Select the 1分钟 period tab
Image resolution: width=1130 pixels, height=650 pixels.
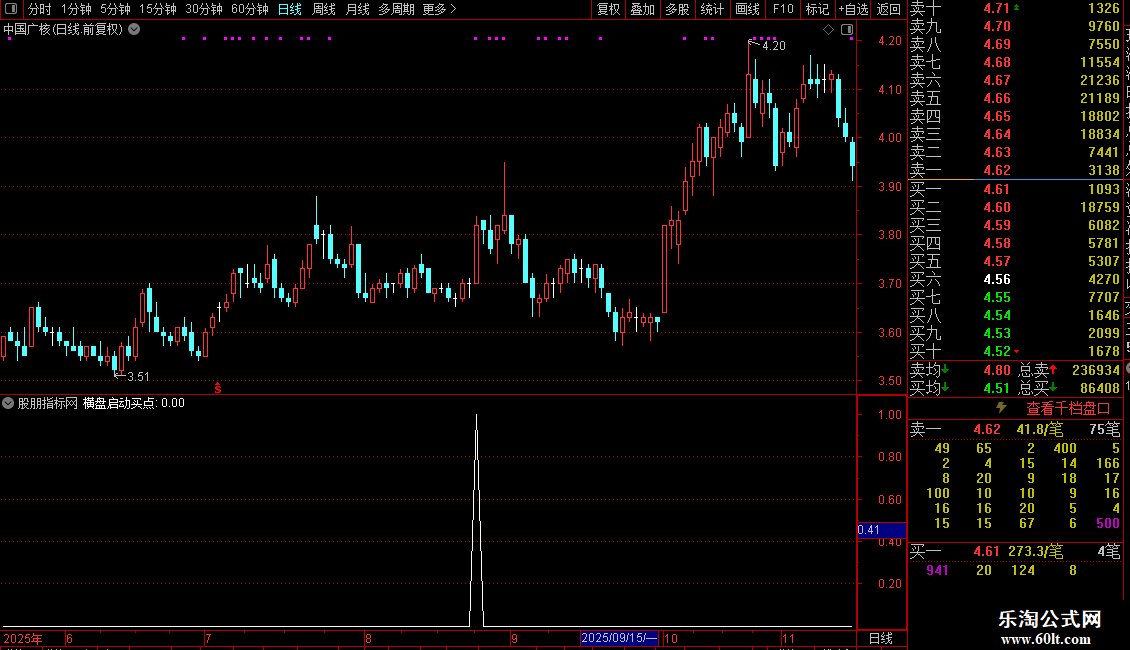(x=76, y=9)
